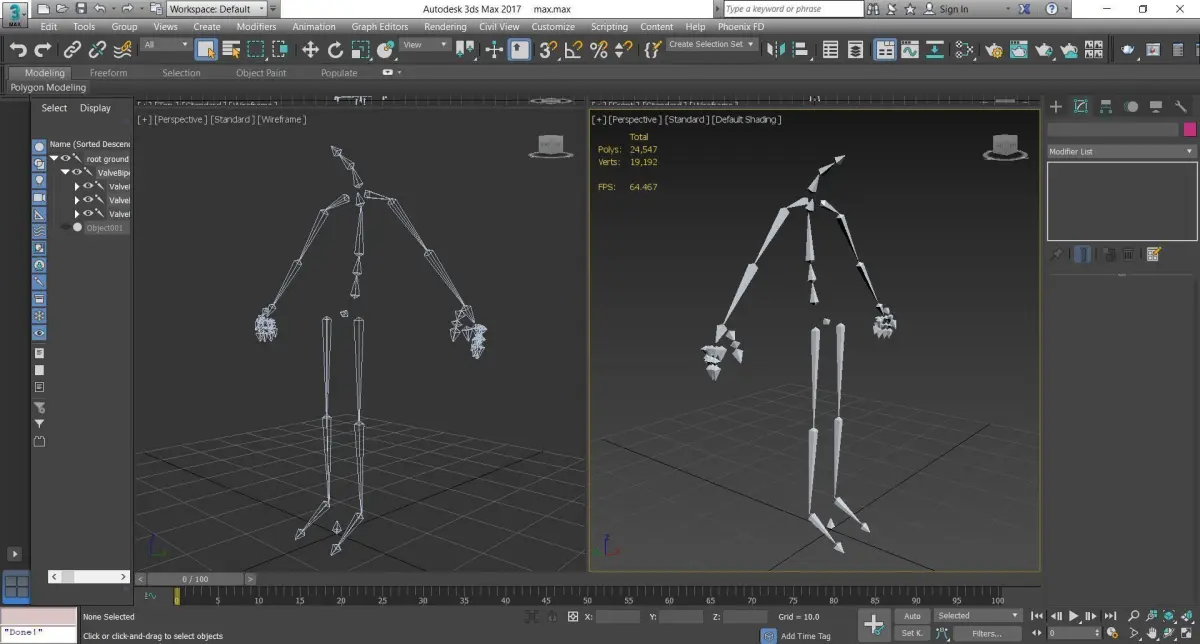Screen dimensions: 1200x644
Task: Open reference coordinate system View dropdown
Action: pyautogui.click(x=425, y=45)
